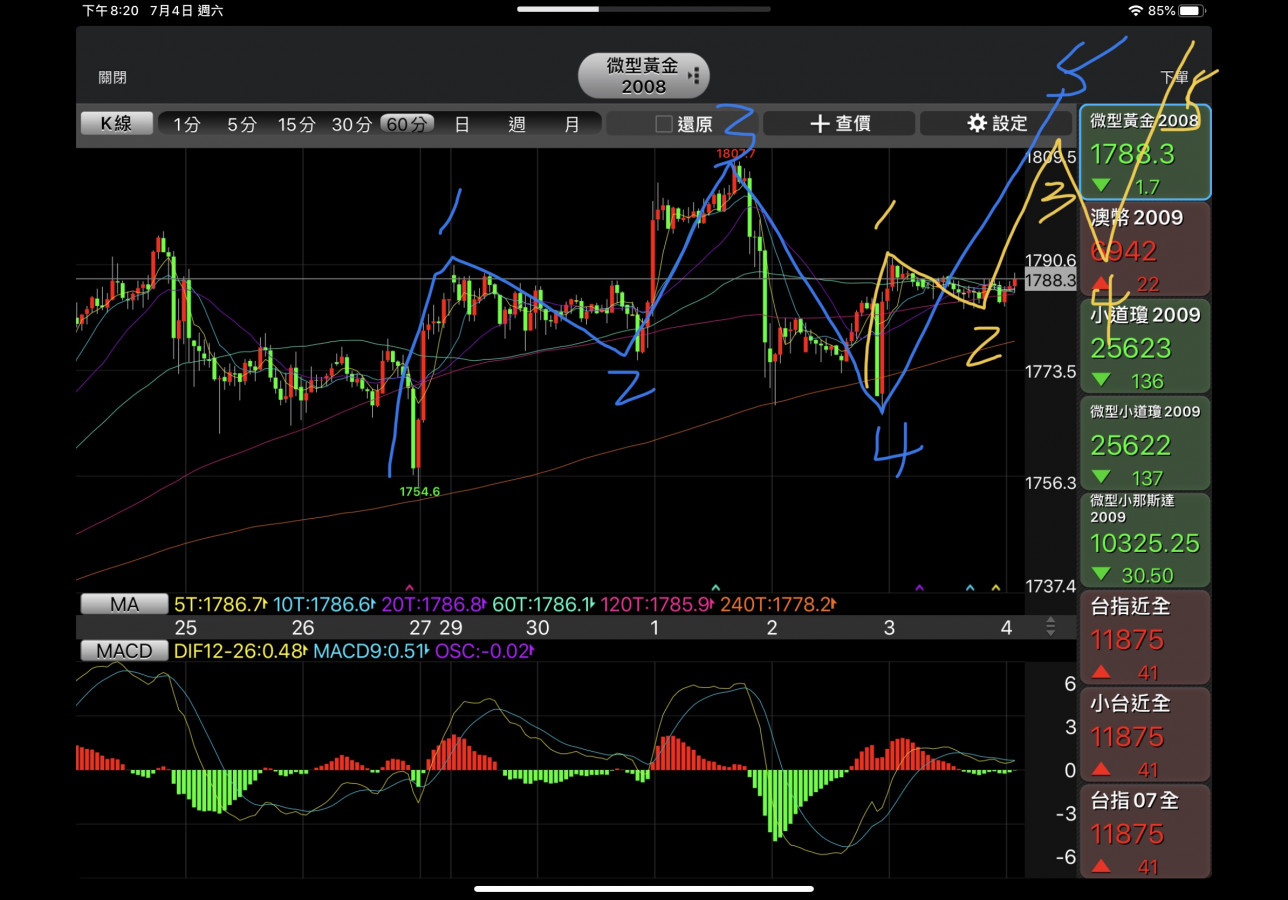Switch the chart to the 60分 interval
Viewport: 1288px width, 900px height.
pyautogui.click(x=407, y=124)
